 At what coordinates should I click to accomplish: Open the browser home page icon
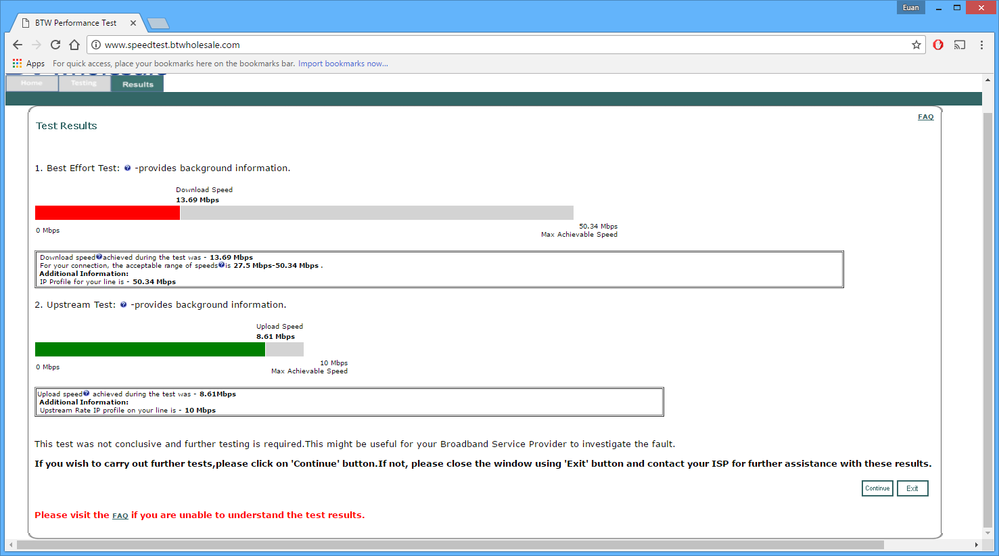pos(75,45)
